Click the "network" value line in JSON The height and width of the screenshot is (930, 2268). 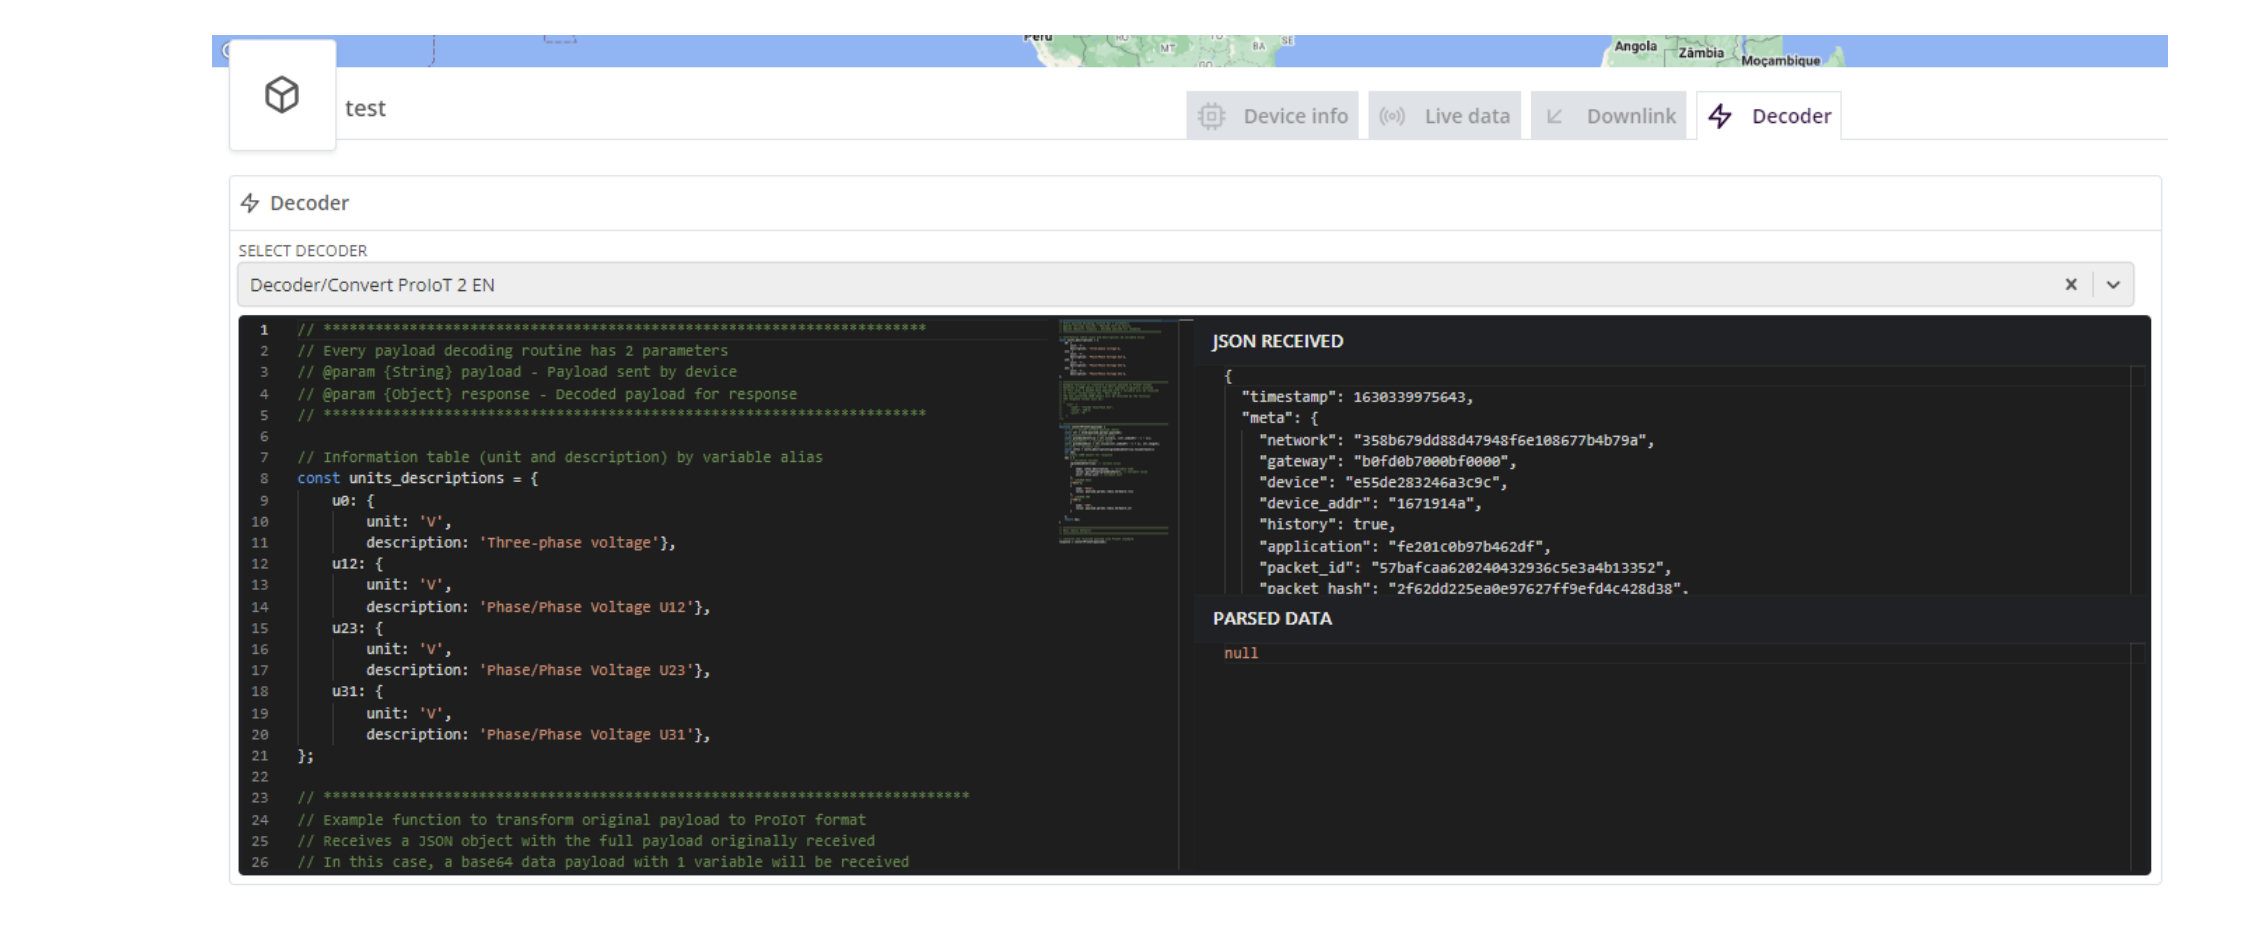coord(1456,440)
